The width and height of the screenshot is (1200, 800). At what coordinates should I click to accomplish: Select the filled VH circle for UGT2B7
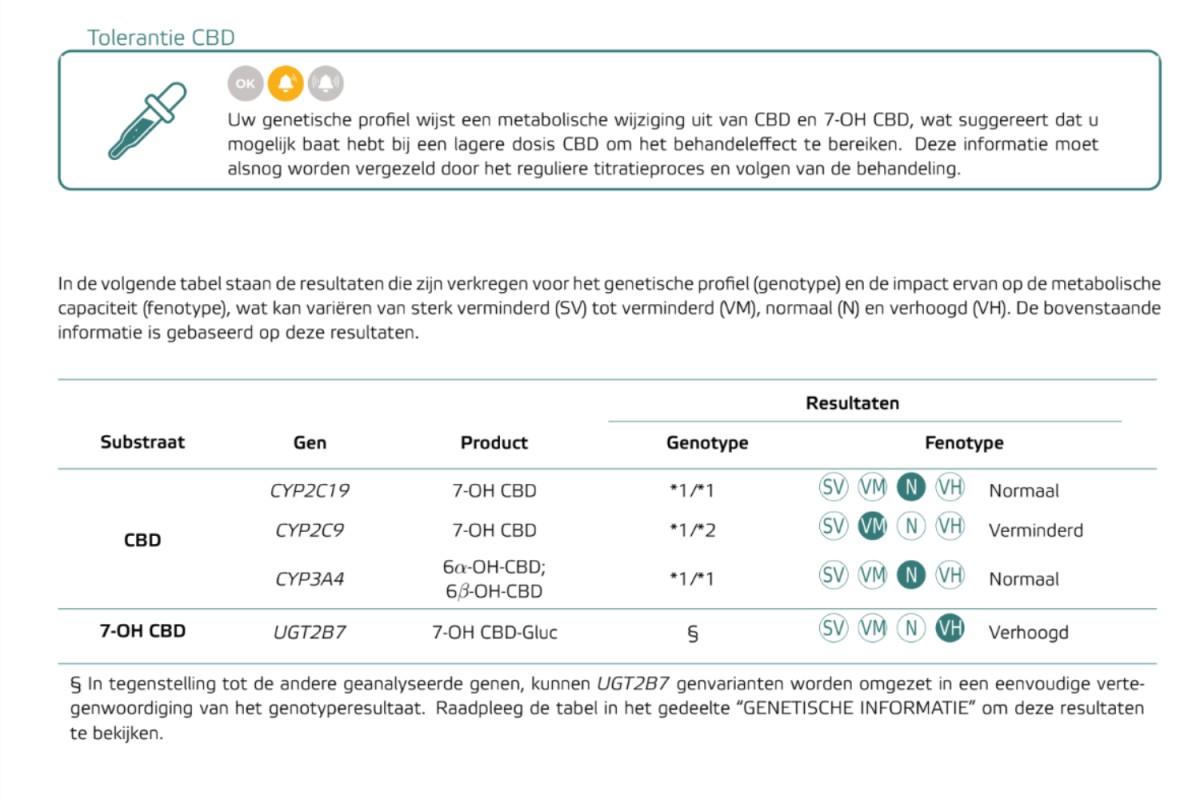coord(949,629)
